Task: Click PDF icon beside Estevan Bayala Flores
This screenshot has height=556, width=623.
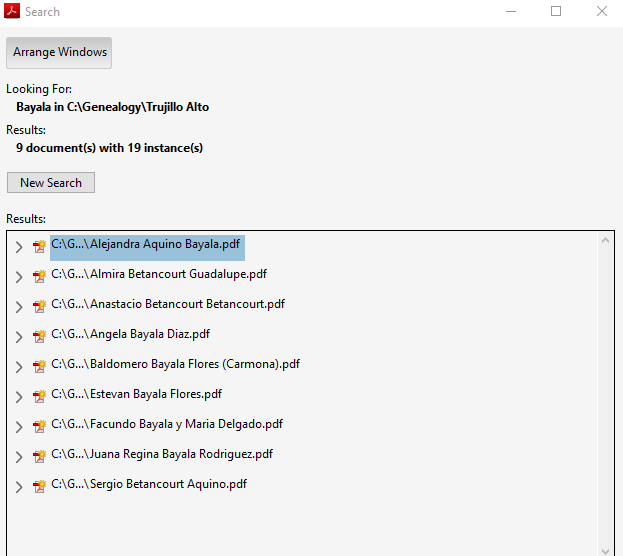Action: (x=39, y=396)
